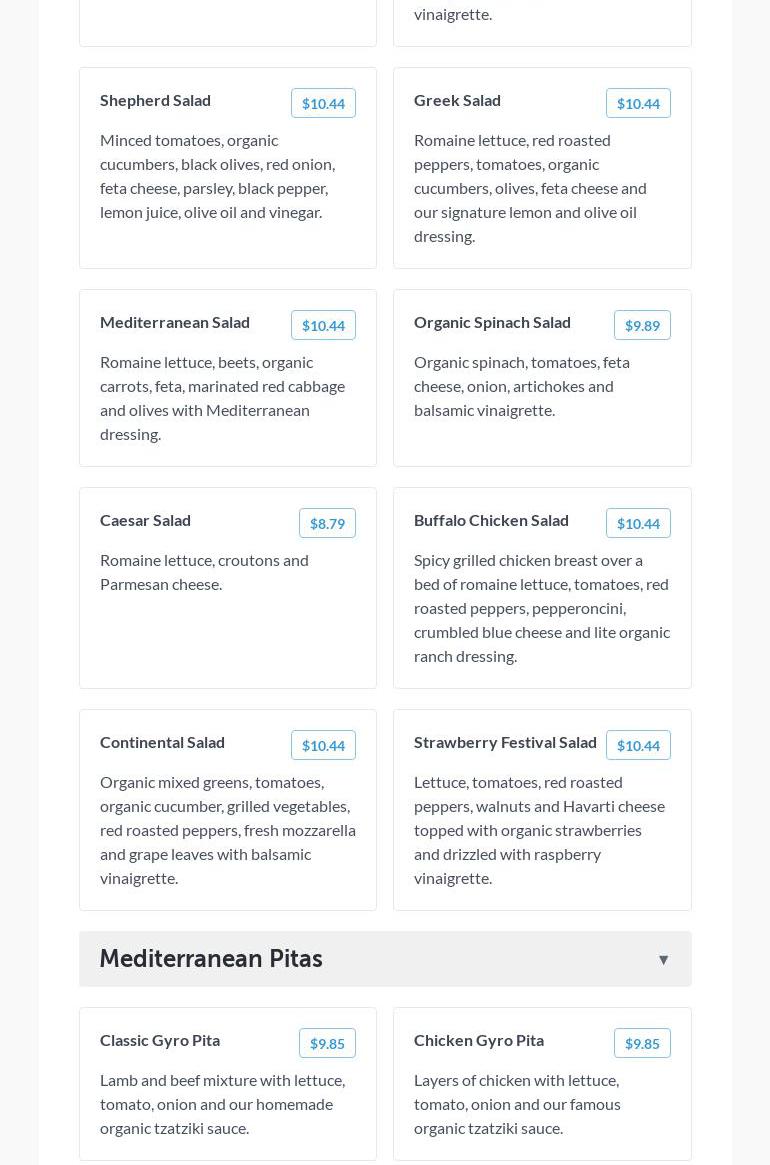Open the Caesar Salad item

point(145,520)
